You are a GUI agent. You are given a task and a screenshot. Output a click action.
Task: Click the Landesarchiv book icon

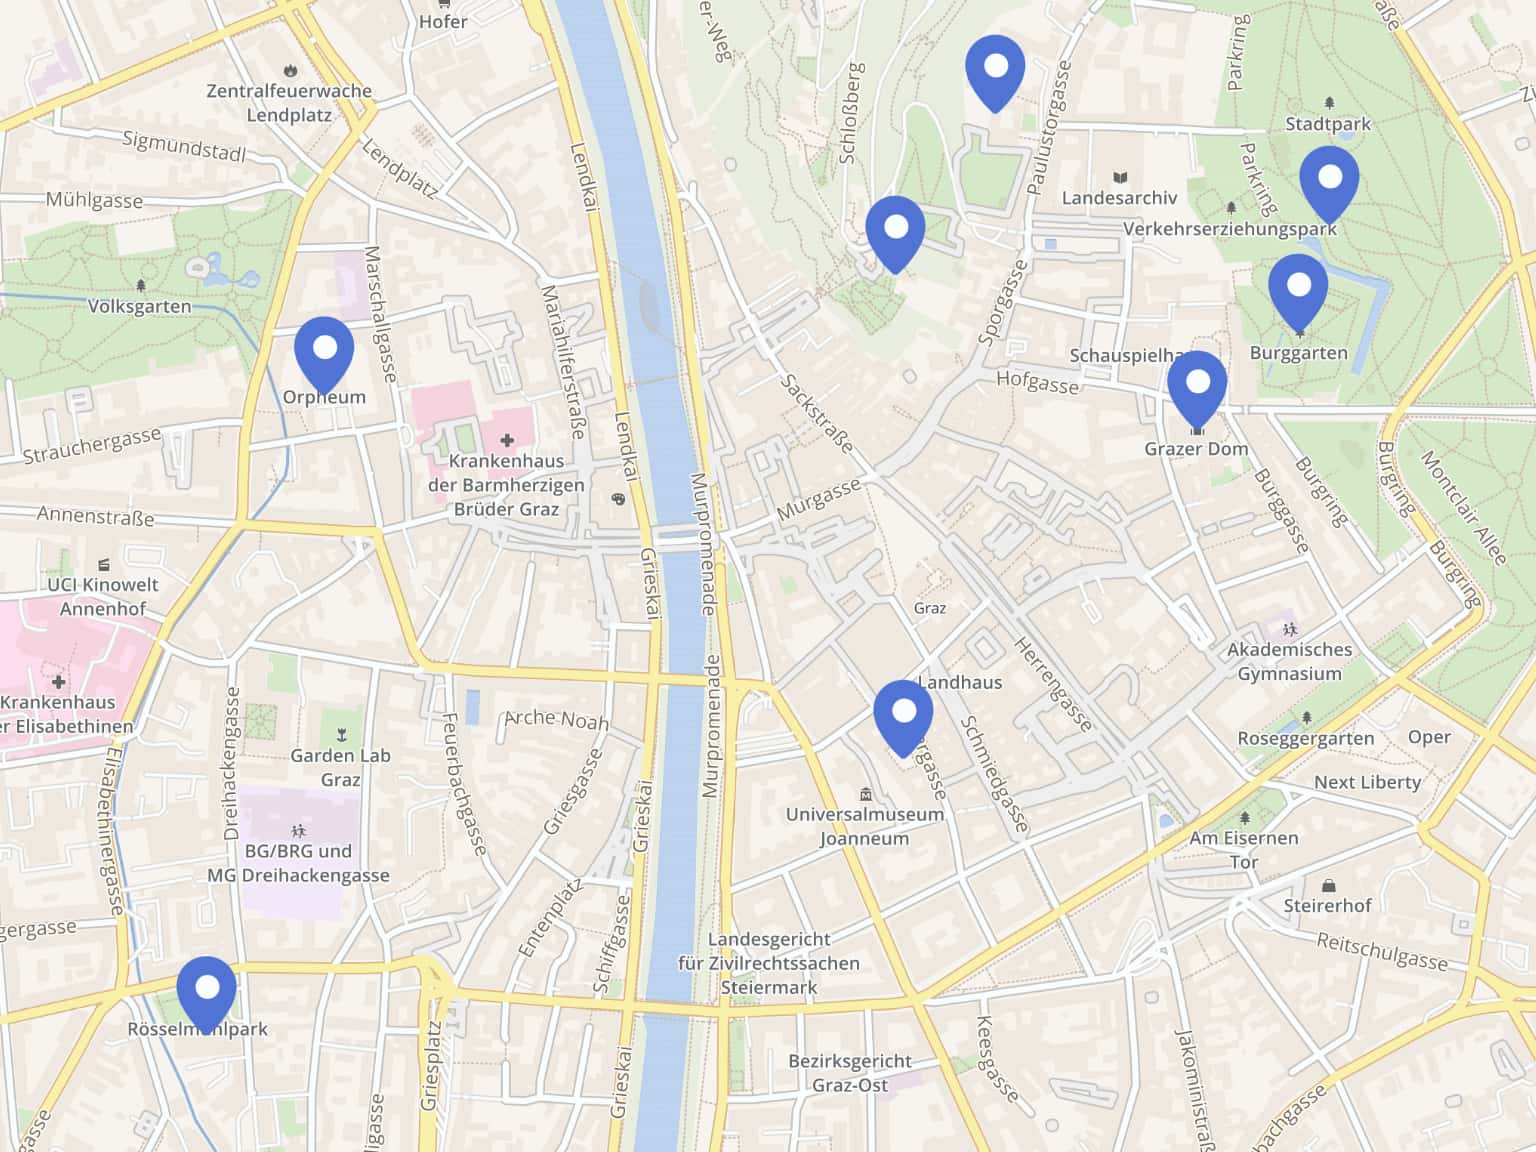coord(1120,177)
